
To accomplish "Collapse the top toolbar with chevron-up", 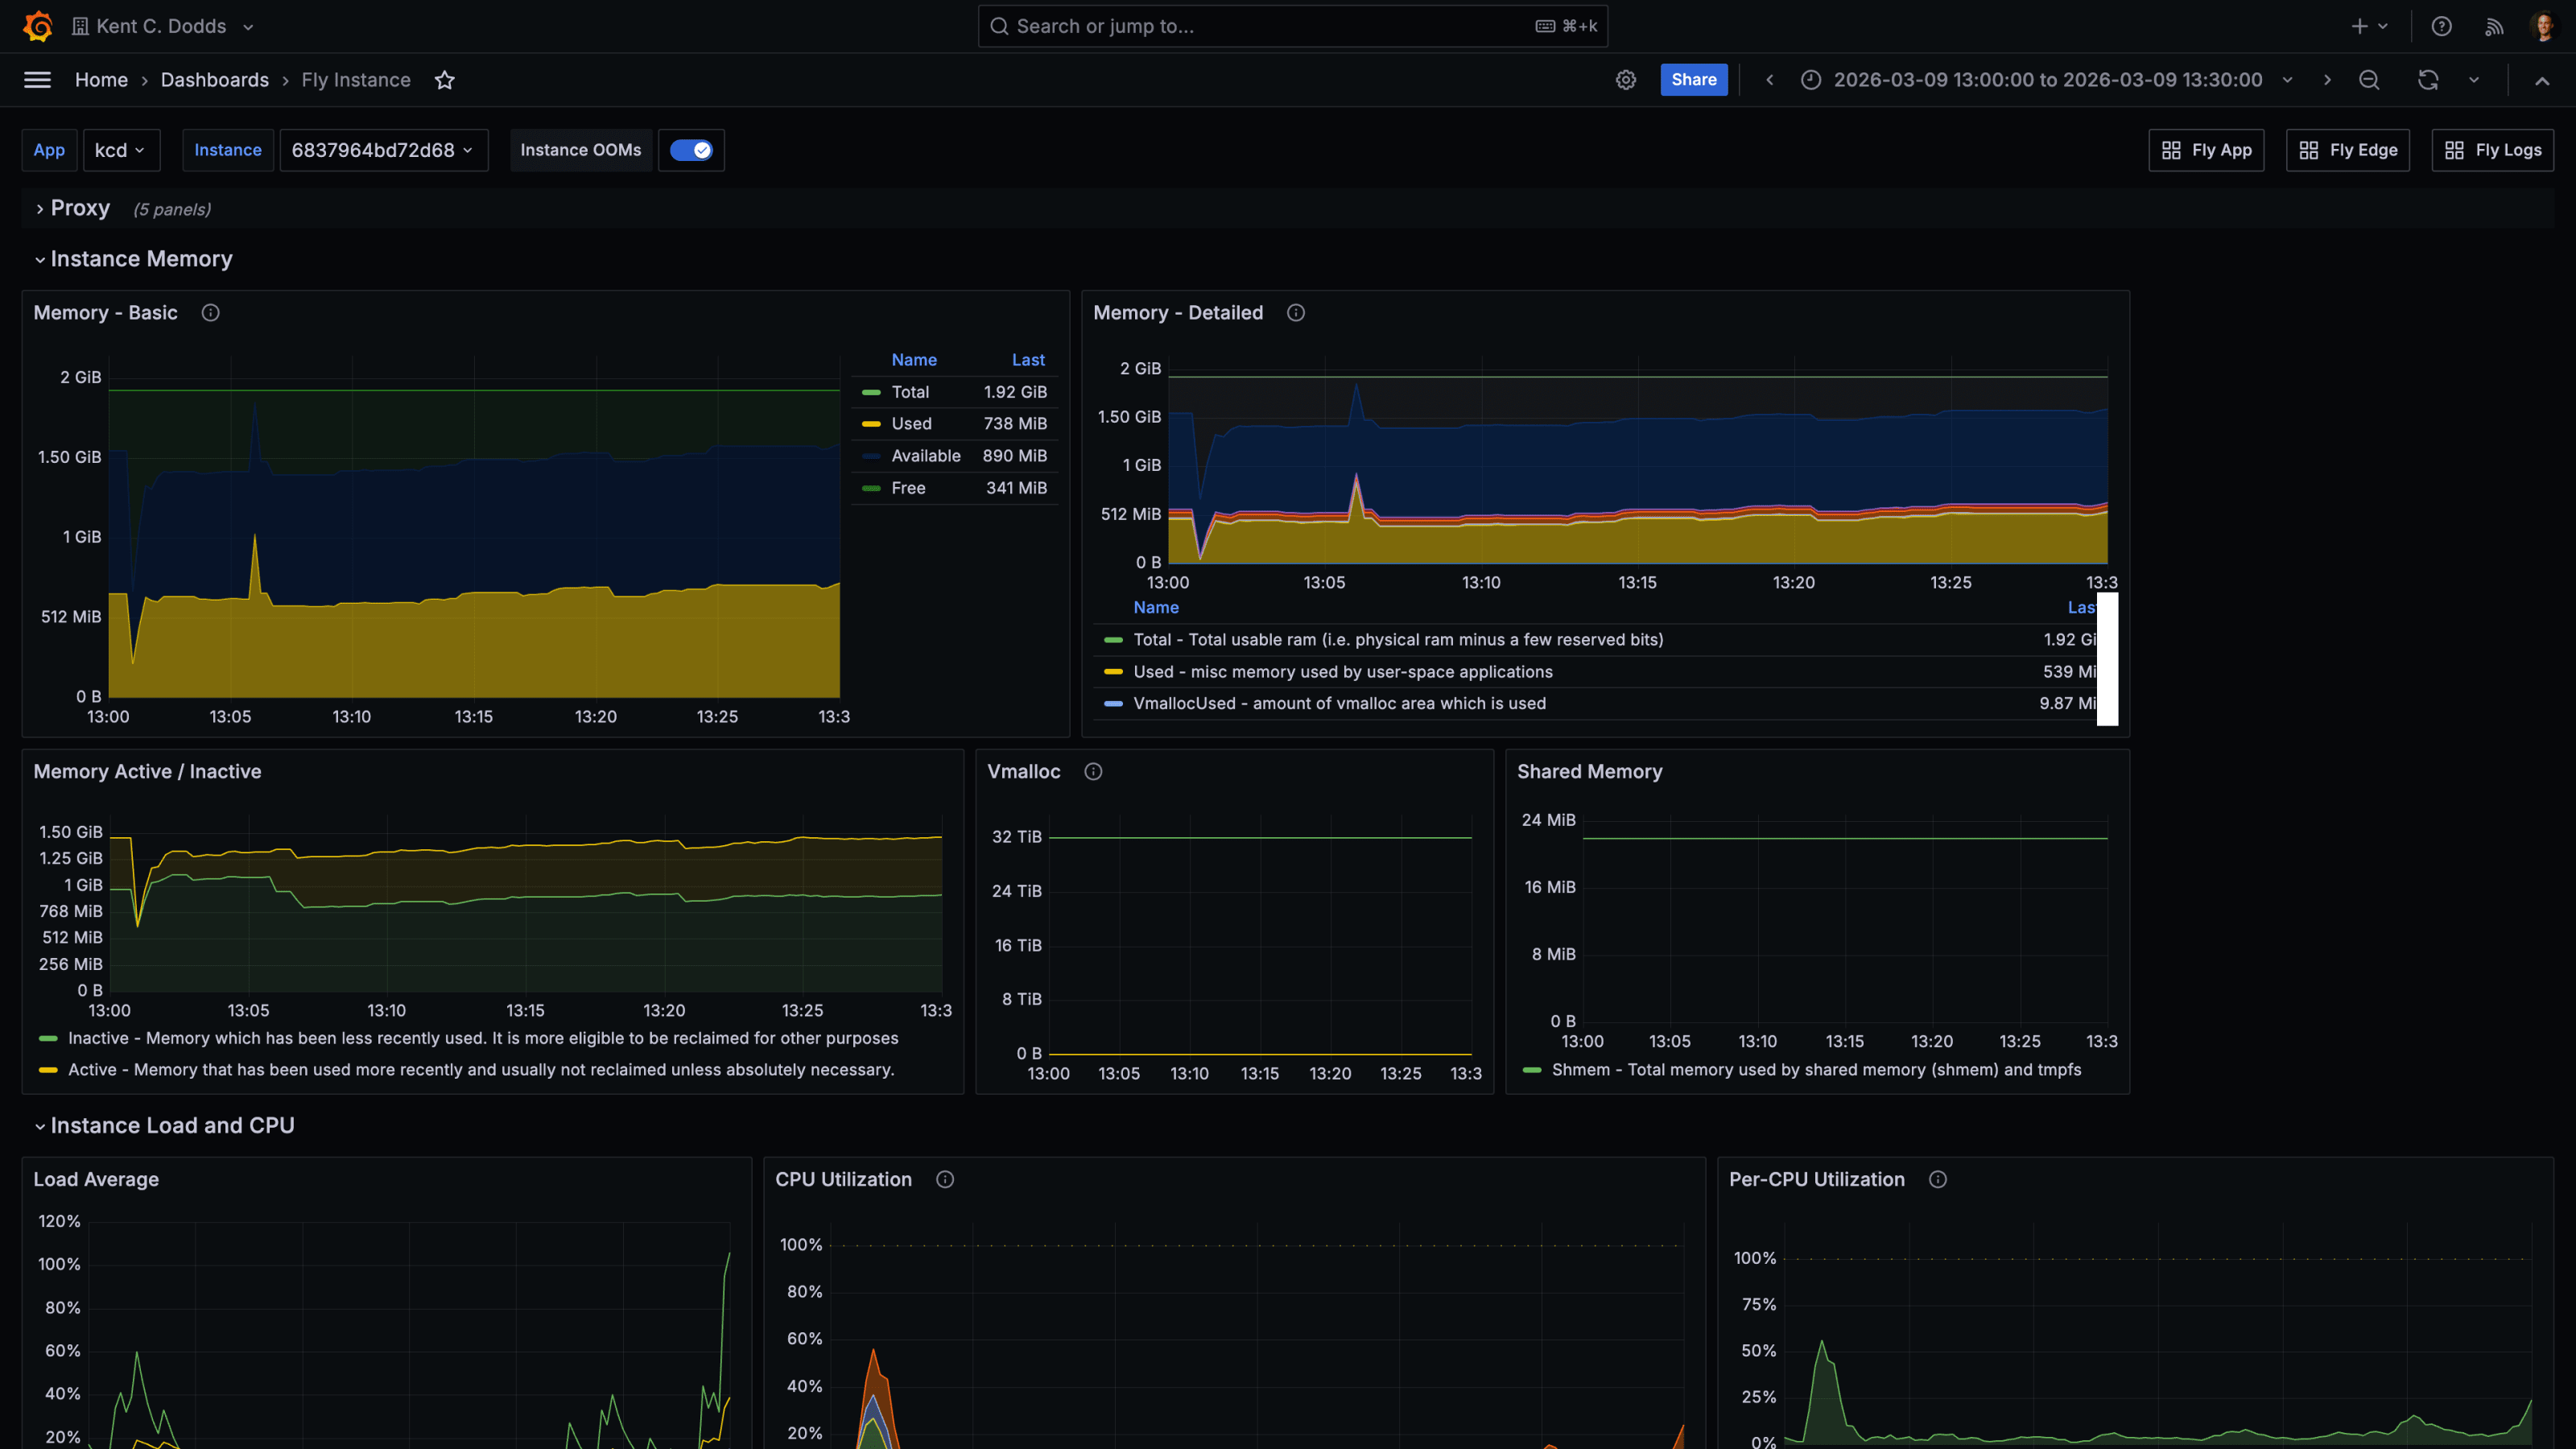I will pos(2541,80).
